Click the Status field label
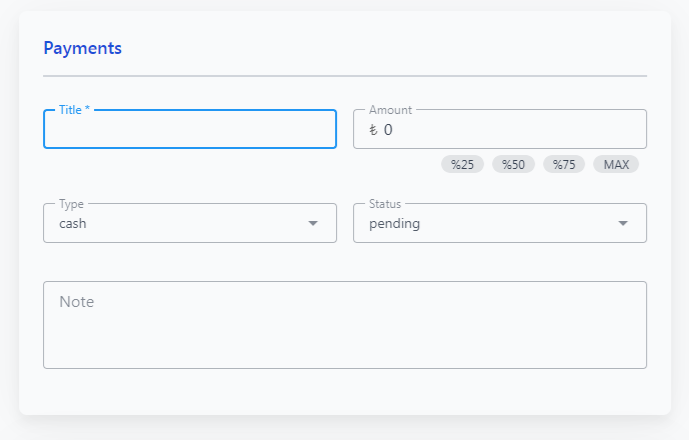 click(385, 204)
